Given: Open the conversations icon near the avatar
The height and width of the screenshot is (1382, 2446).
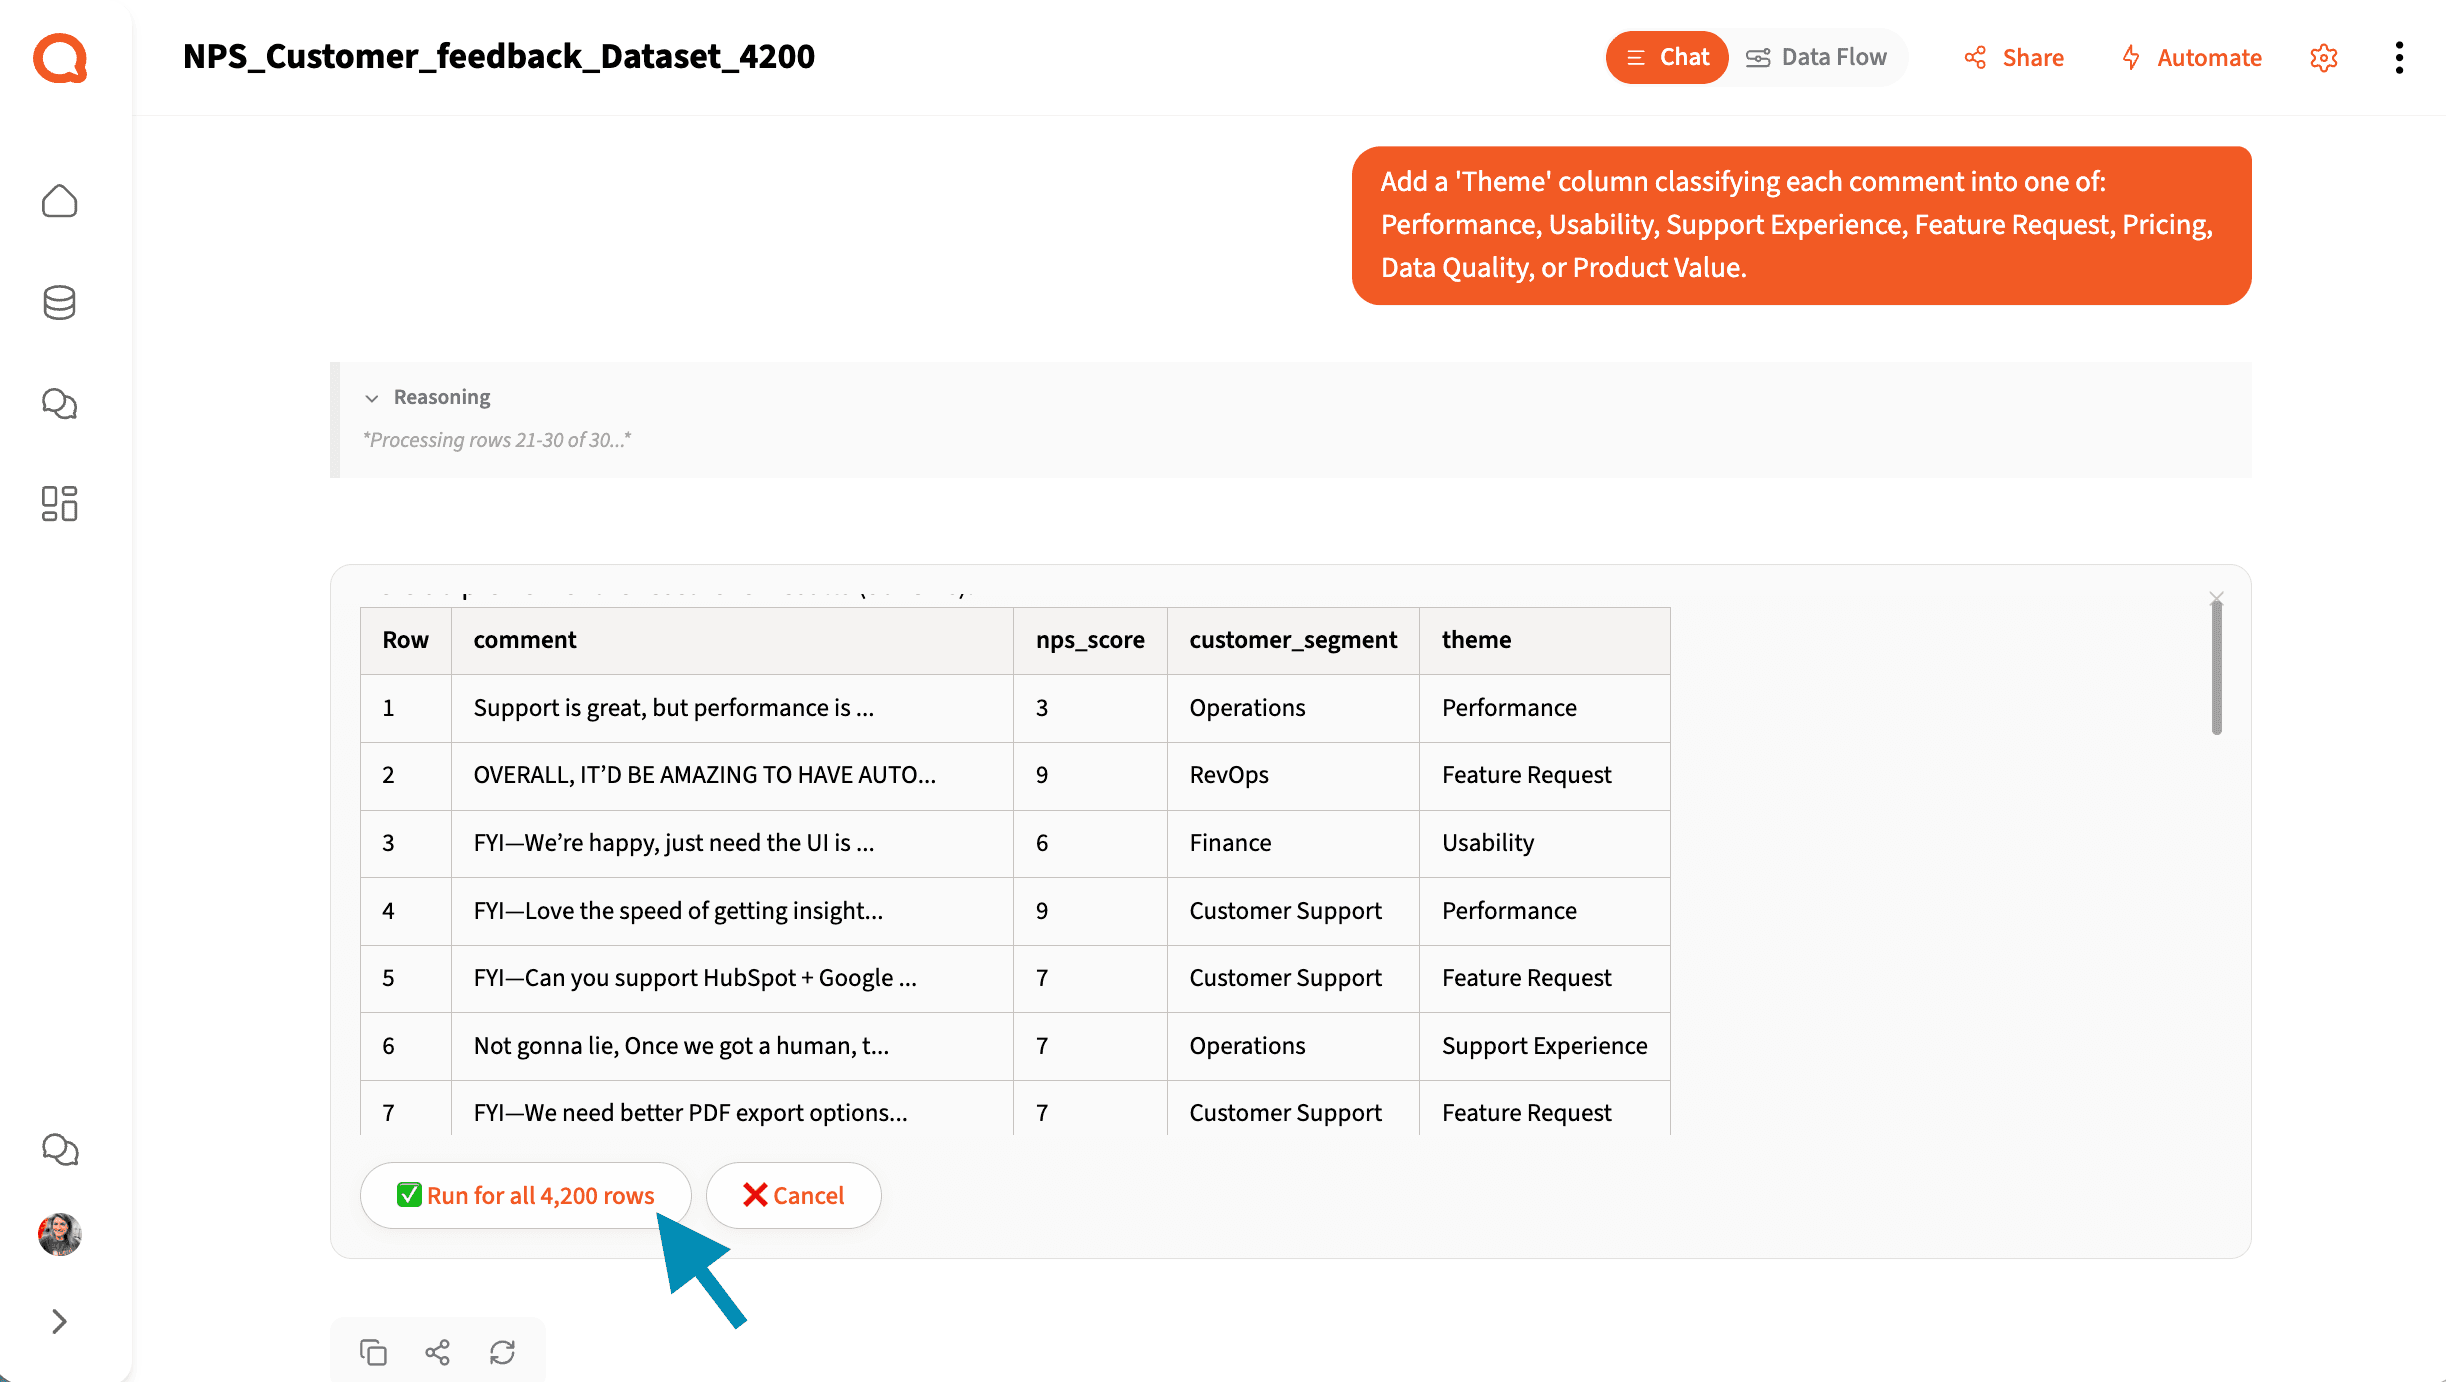Looking at the screenshot, I should click(59, 1150).
